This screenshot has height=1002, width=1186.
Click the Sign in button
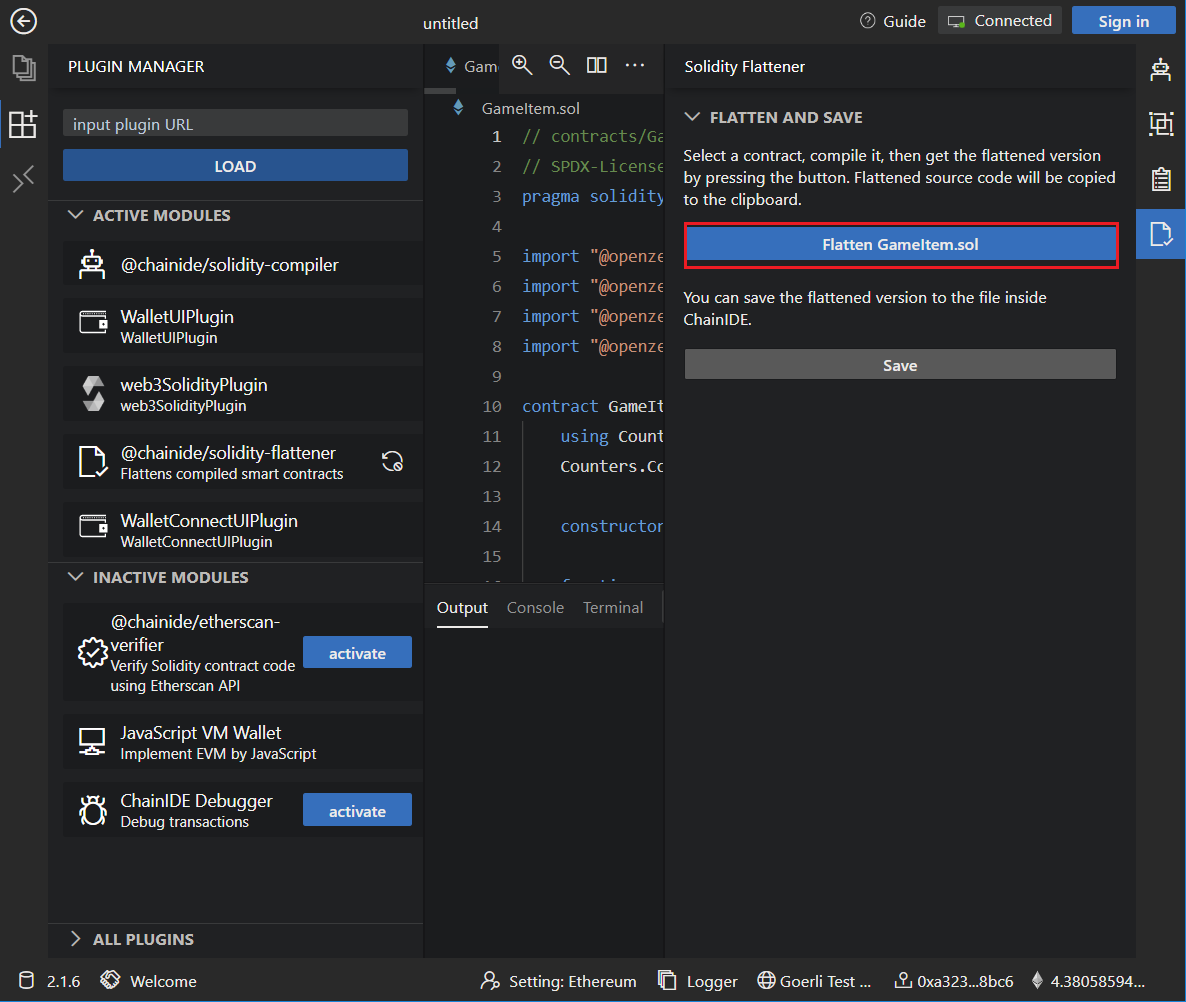[x=1123, y=21]
